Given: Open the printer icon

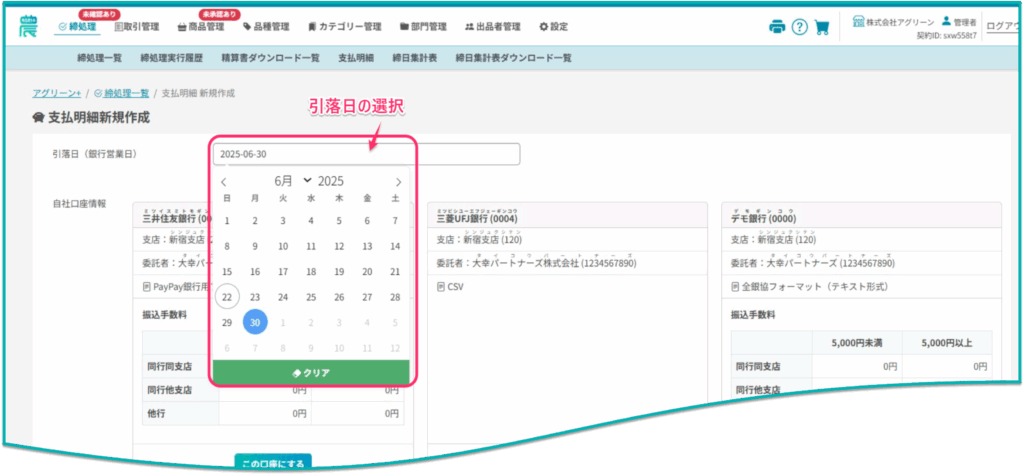Looking at the screenshot, I should click(x=776, y=27).
